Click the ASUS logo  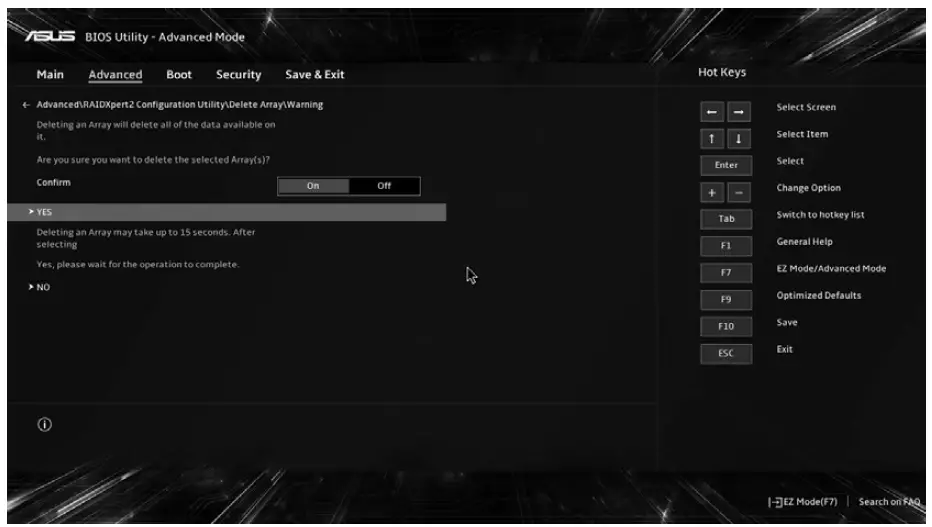(50, 37)
